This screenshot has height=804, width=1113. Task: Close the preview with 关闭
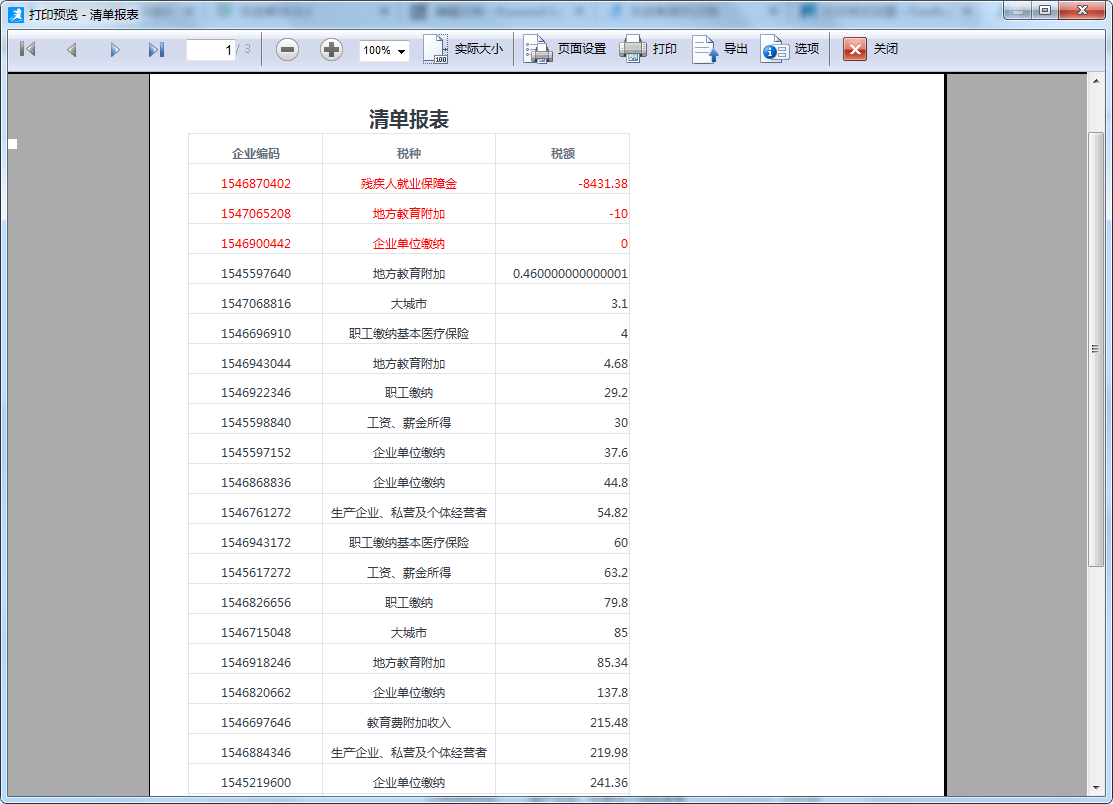[870, 49]
